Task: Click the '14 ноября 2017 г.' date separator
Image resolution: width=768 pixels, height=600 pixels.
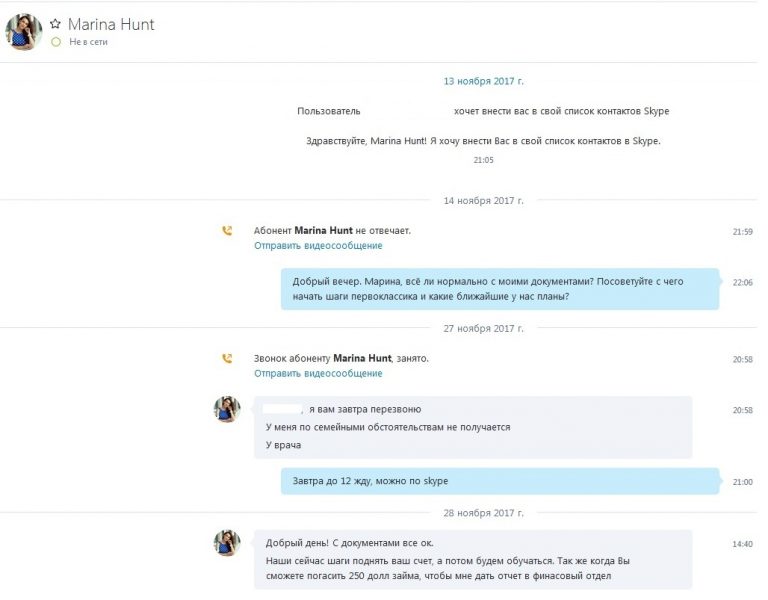Action: click(x=483, y=201)
